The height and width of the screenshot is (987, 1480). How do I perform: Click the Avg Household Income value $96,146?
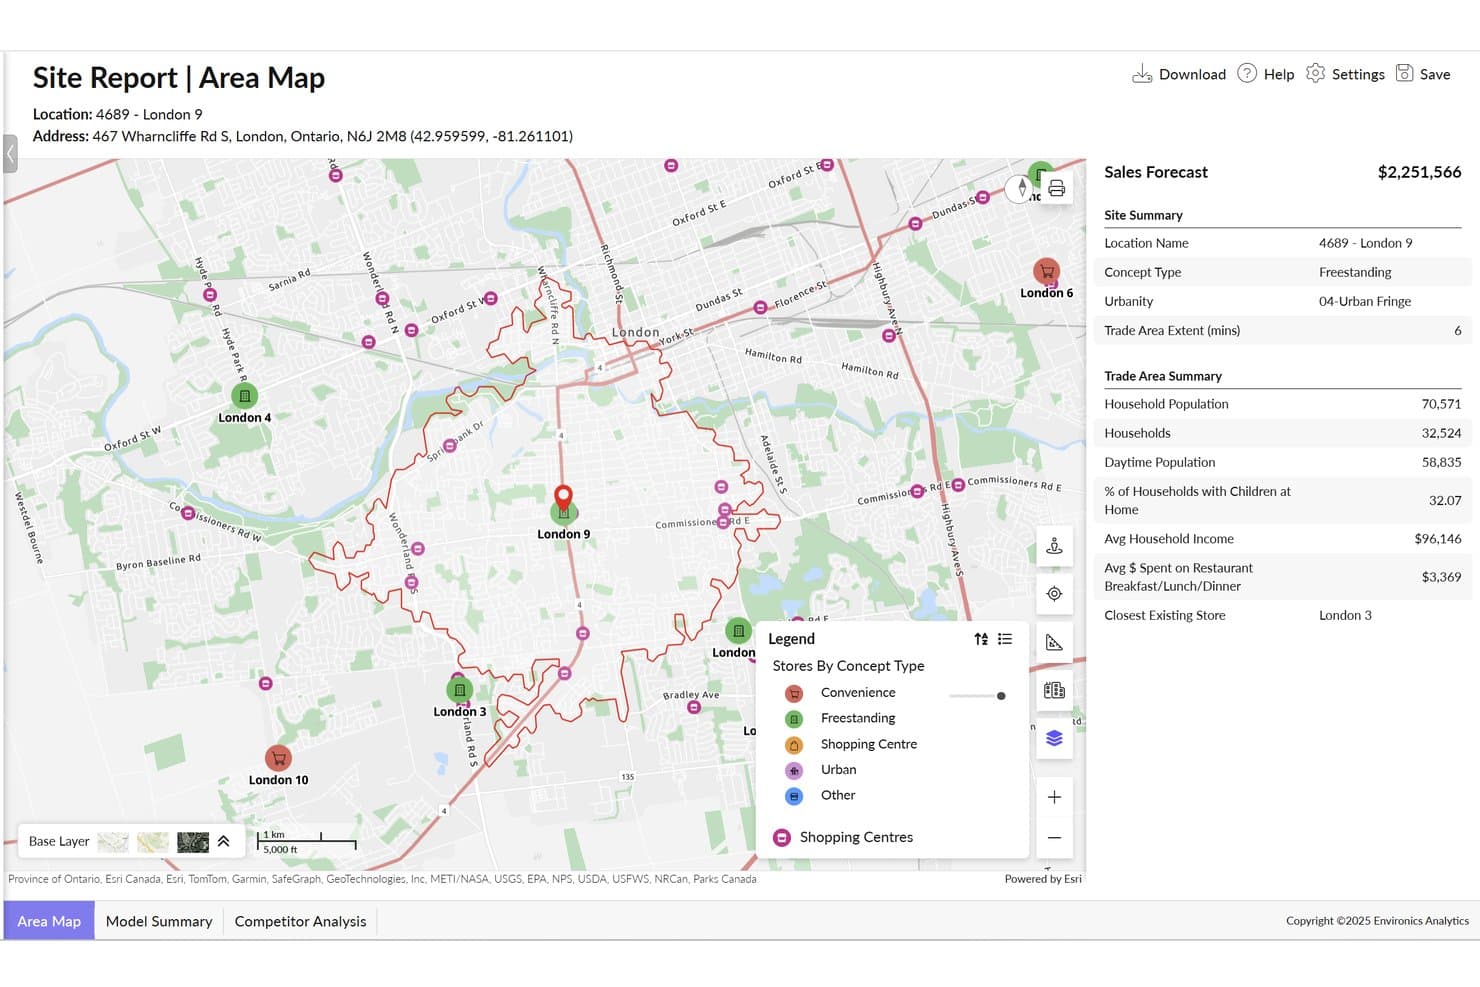pyautogui.click(x=1438, y=538)
